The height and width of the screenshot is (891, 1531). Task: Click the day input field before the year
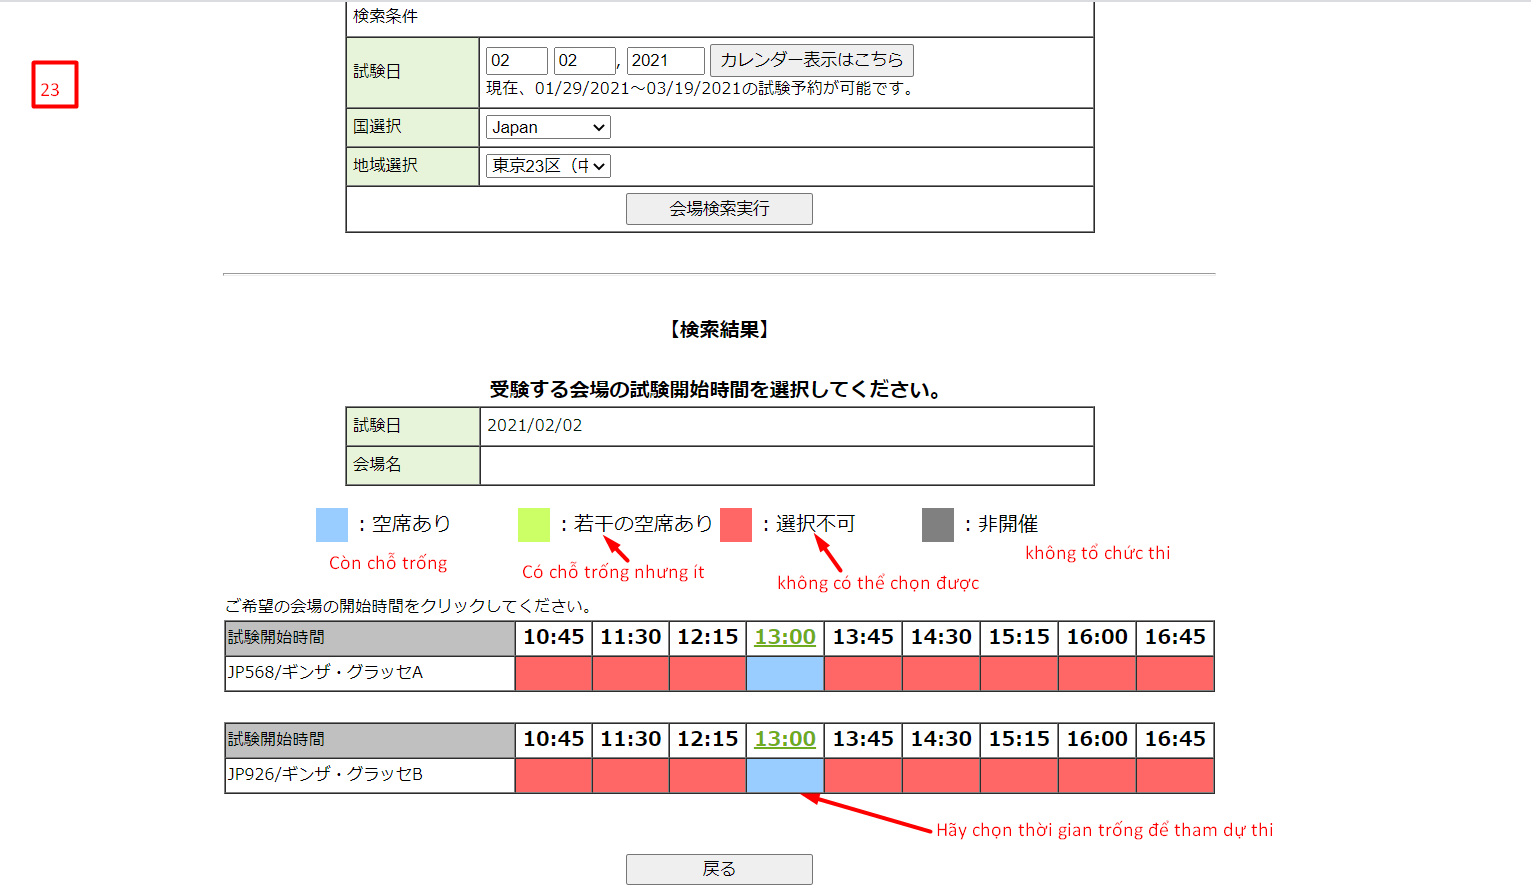coord(584,61)
